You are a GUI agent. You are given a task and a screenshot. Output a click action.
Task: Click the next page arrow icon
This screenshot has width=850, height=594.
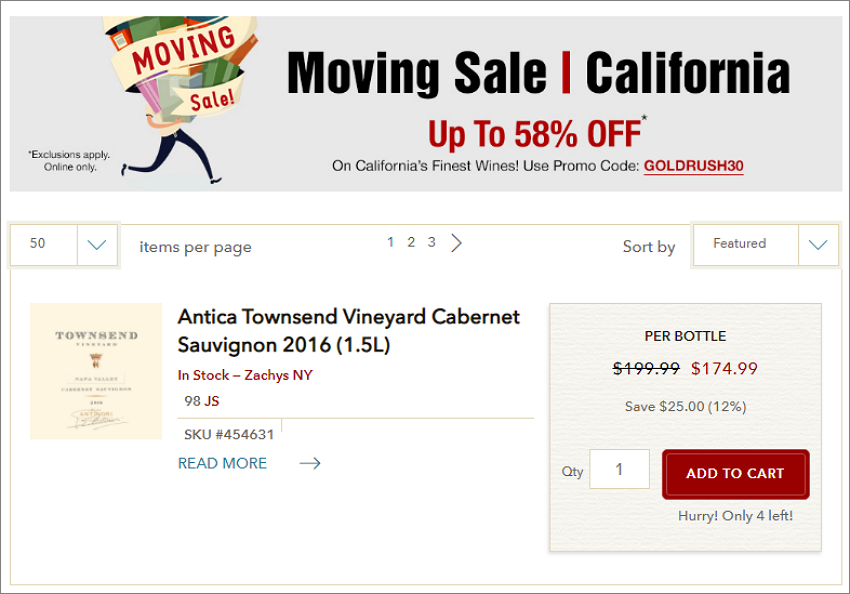[456, 243]
